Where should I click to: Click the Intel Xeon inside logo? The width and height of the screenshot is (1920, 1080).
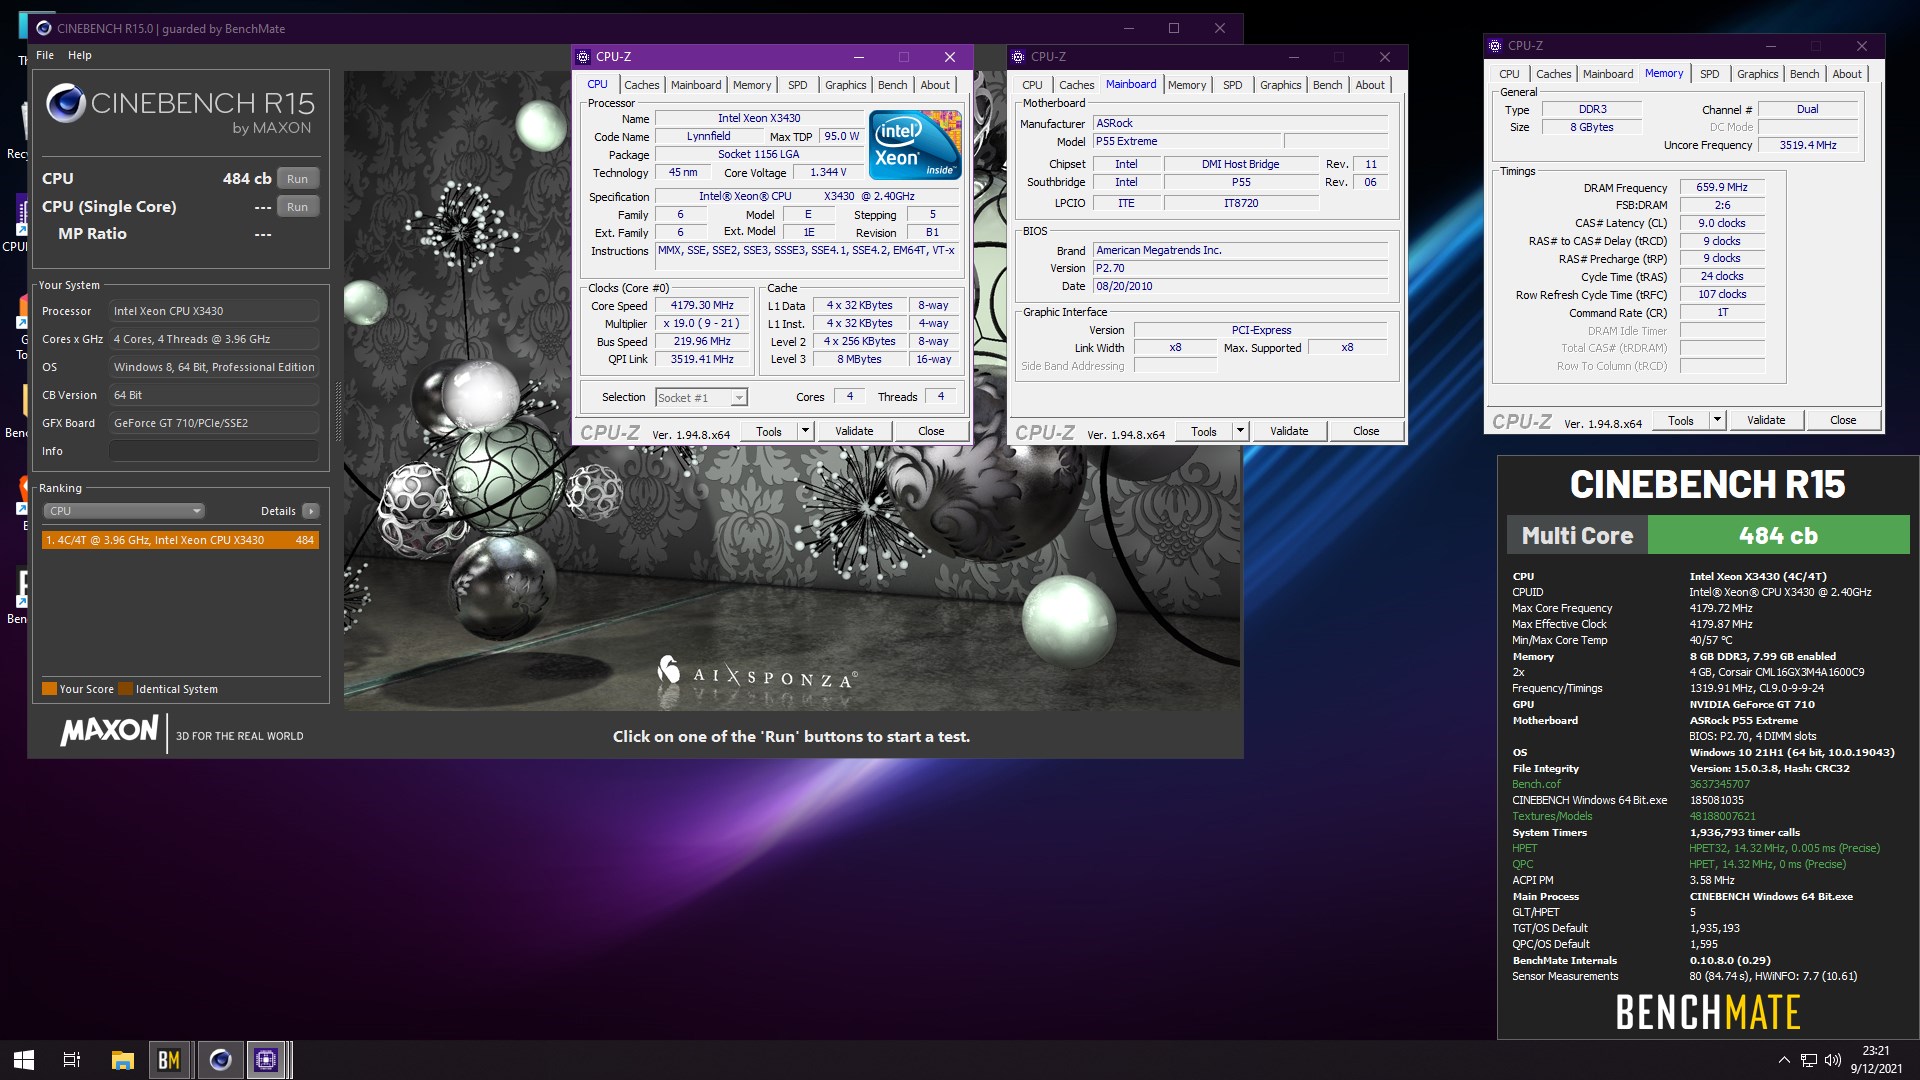(915, 144)
